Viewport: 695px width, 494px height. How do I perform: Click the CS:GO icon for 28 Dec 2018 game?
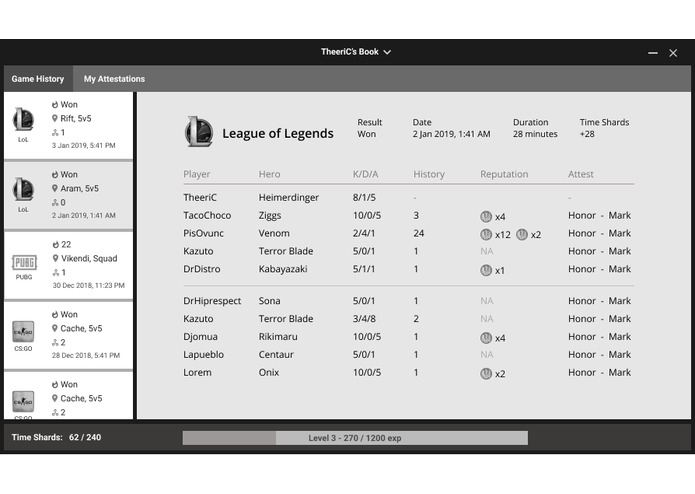[x=23, y=331]
